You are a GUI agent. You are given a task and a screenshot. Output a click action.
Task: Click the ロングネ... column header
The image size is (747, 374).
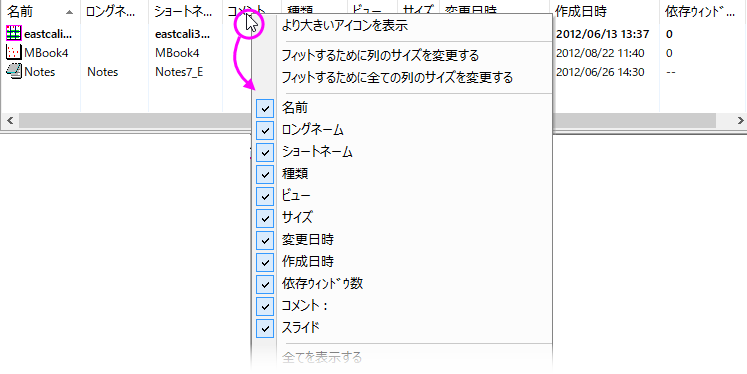pyautogui.click(x=114, y=12)
